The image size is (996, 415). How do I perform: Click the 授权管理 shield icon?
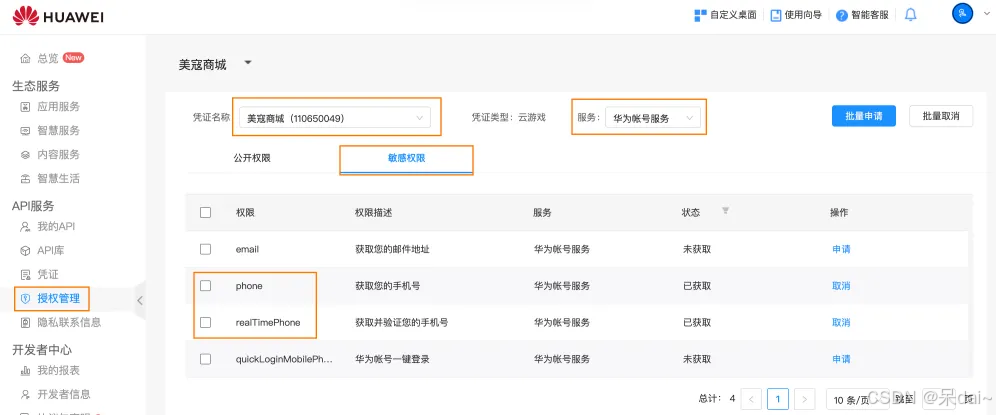25,299
